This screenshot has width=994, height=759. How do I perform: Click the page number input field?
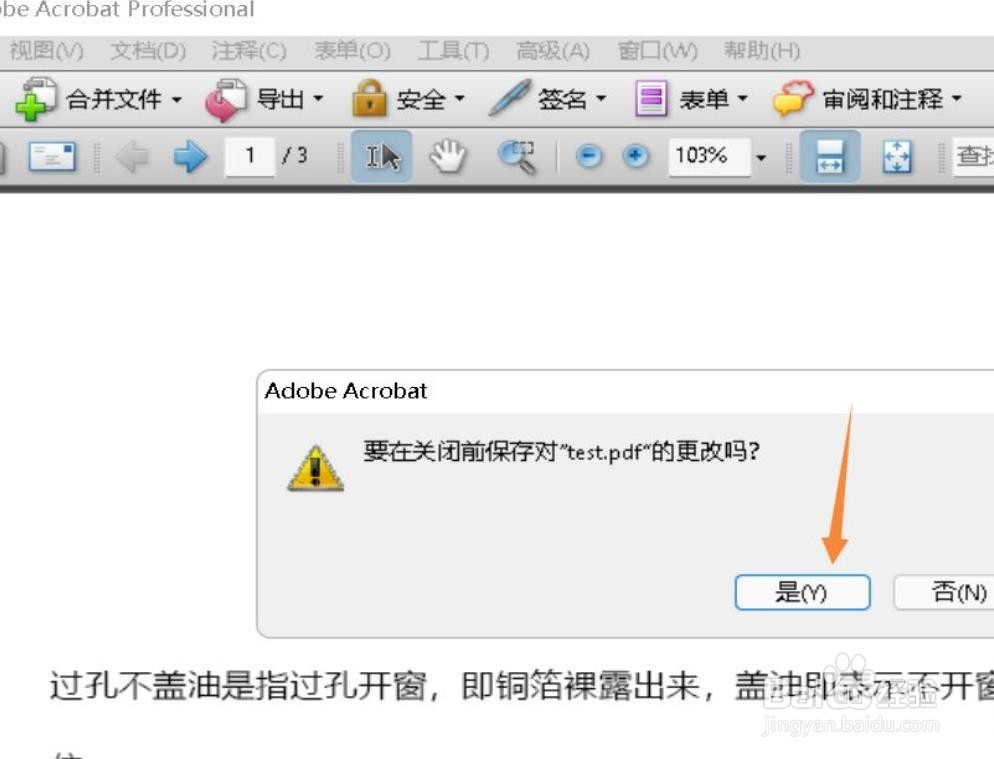[251, 156]
